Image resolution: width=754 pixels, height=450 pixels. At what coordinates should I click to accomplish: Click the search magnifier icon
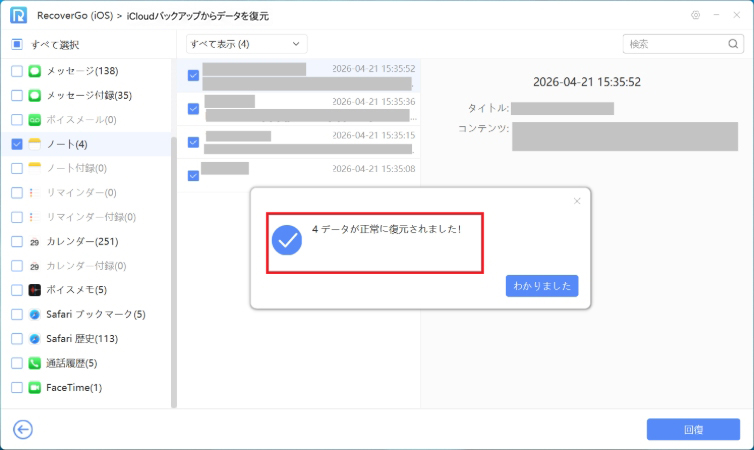pos(733,44)
